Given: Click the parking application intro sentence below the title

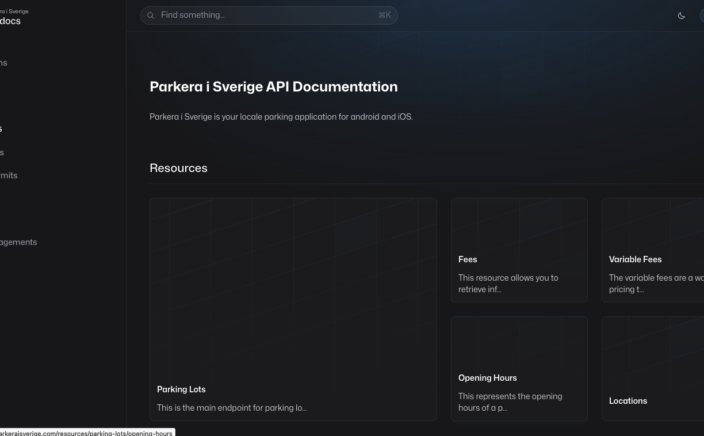Looking at the screenshot, I should tap(280, 117).
